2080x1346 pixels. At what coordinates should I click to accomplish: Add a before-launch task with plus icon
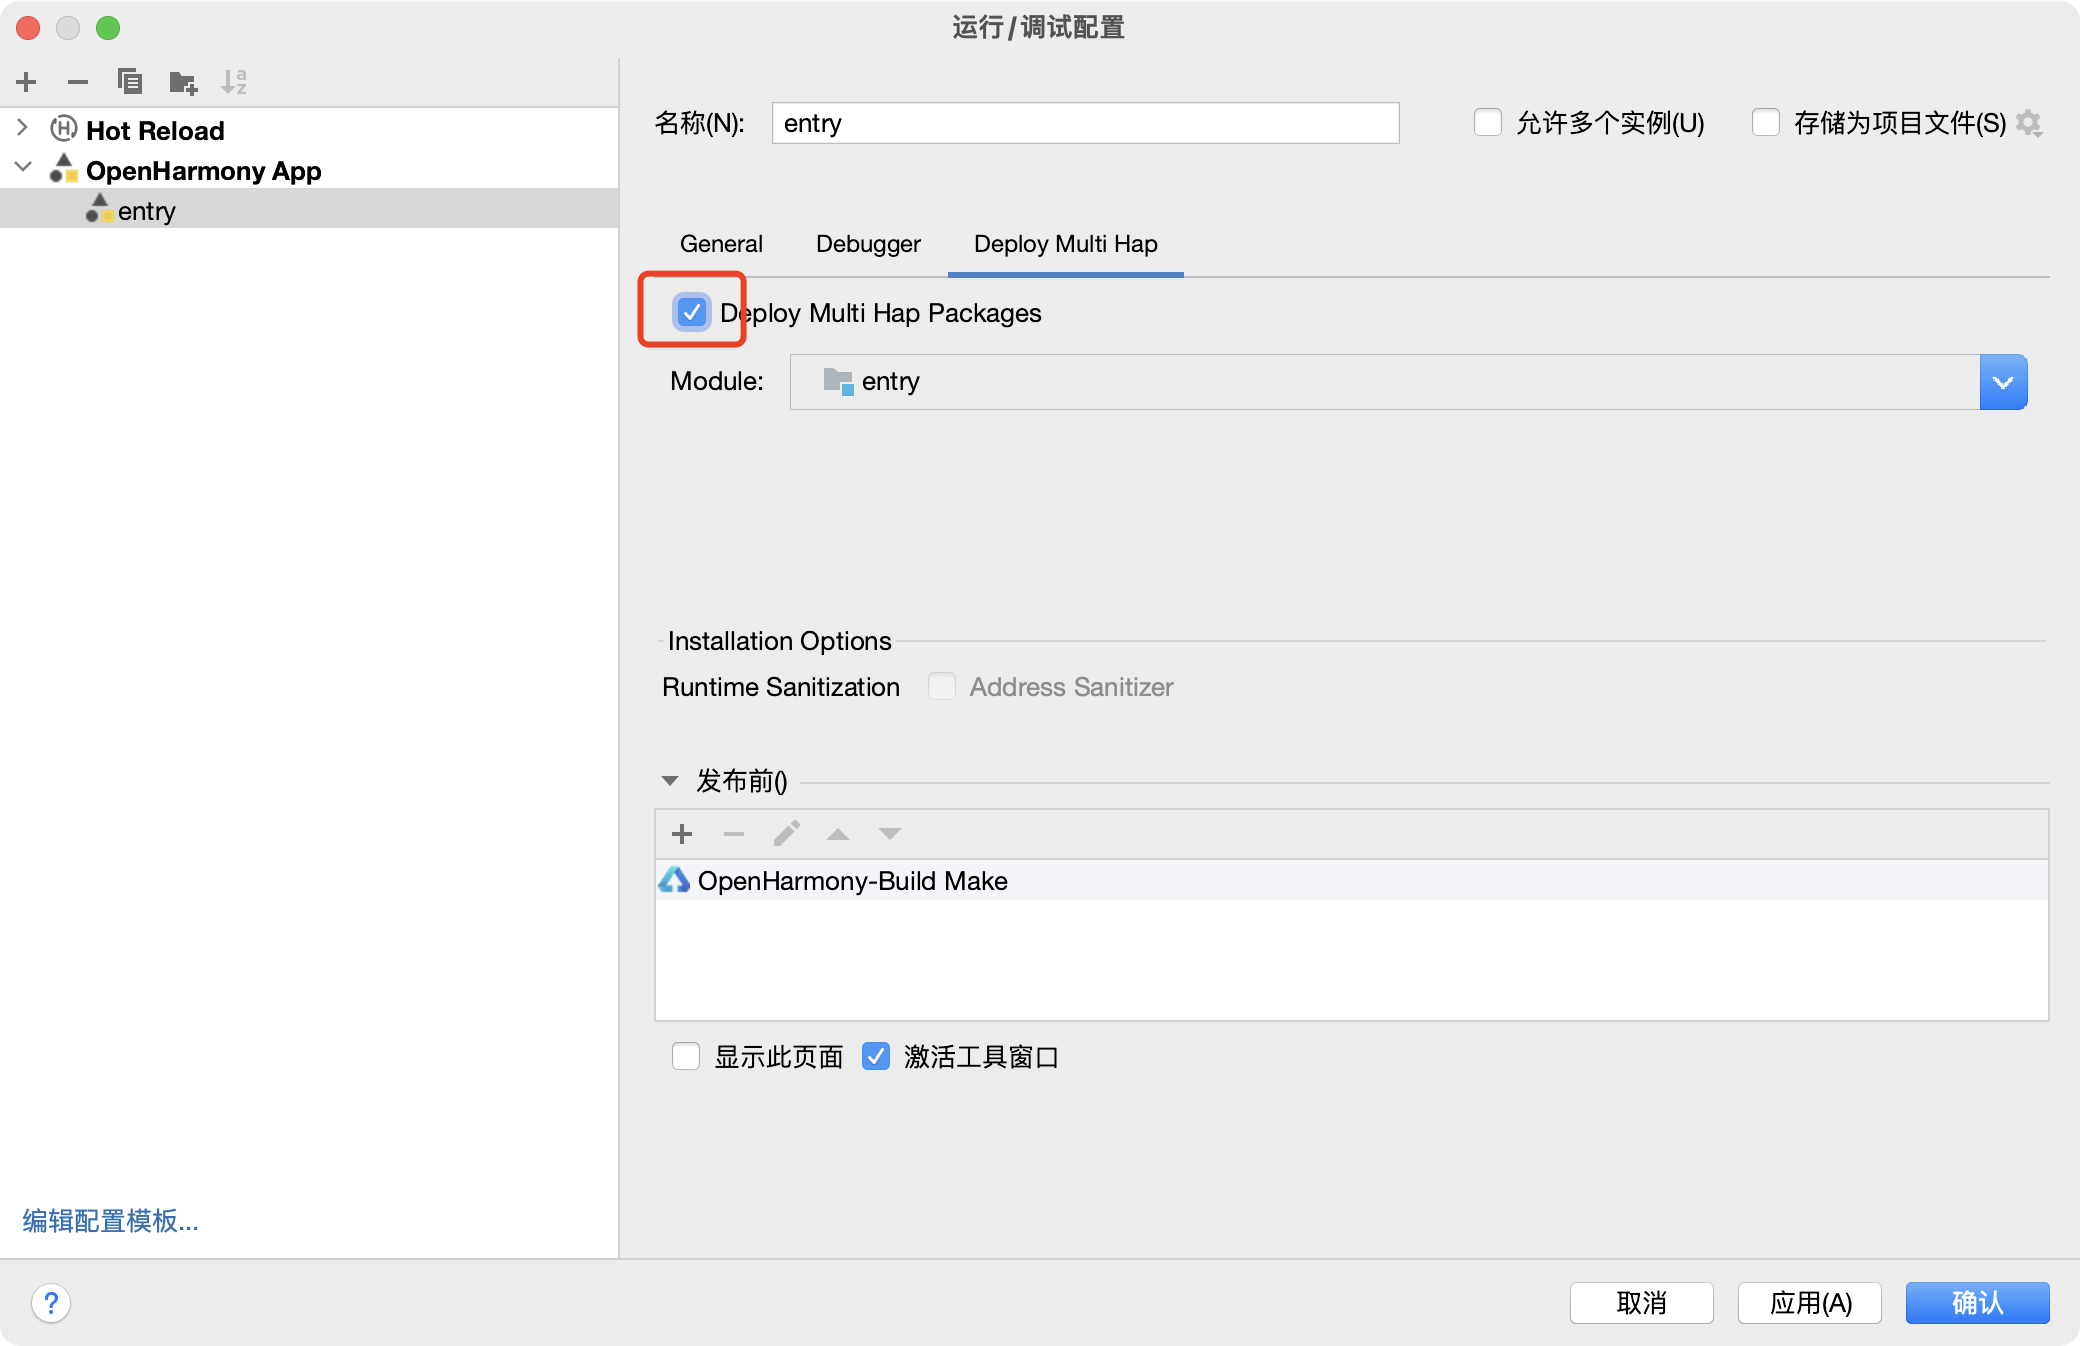point(682,834)
